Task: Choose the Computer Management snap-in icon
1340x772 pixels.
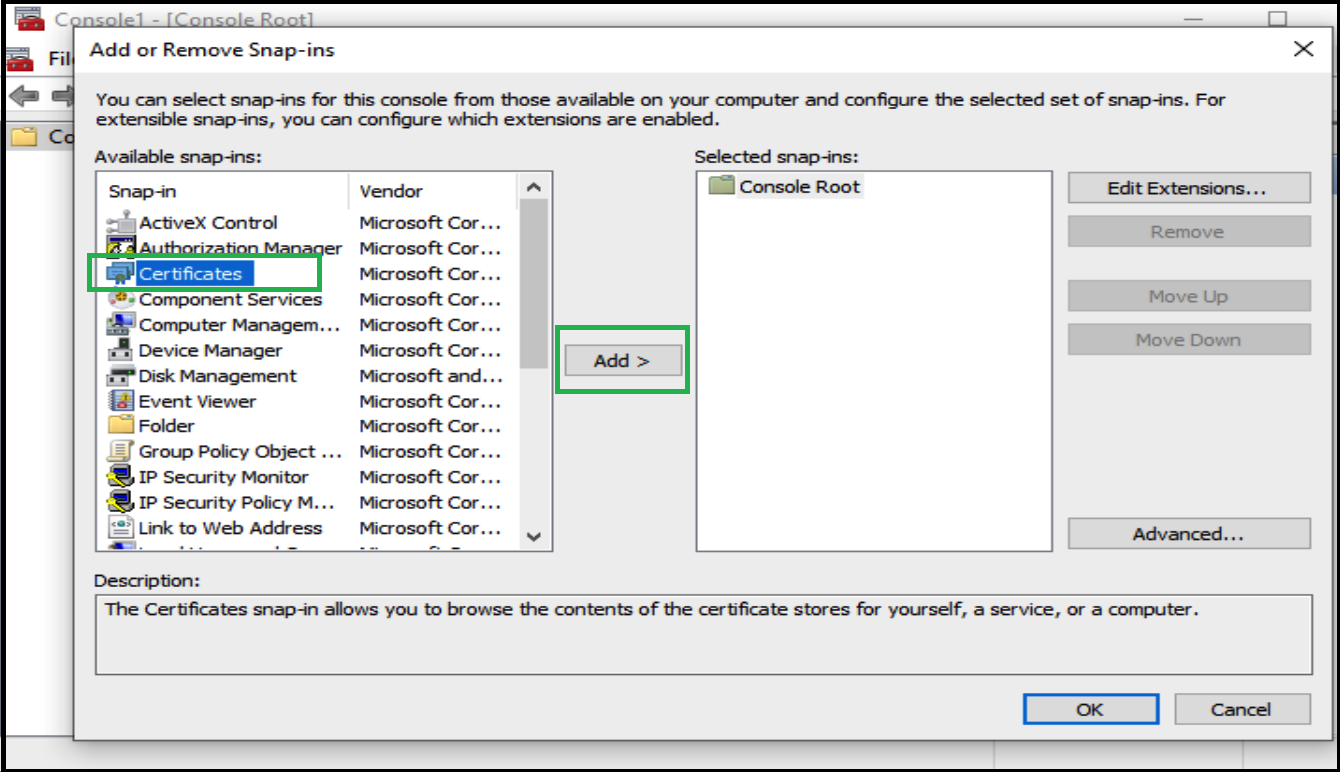Action: click(121, 325)
